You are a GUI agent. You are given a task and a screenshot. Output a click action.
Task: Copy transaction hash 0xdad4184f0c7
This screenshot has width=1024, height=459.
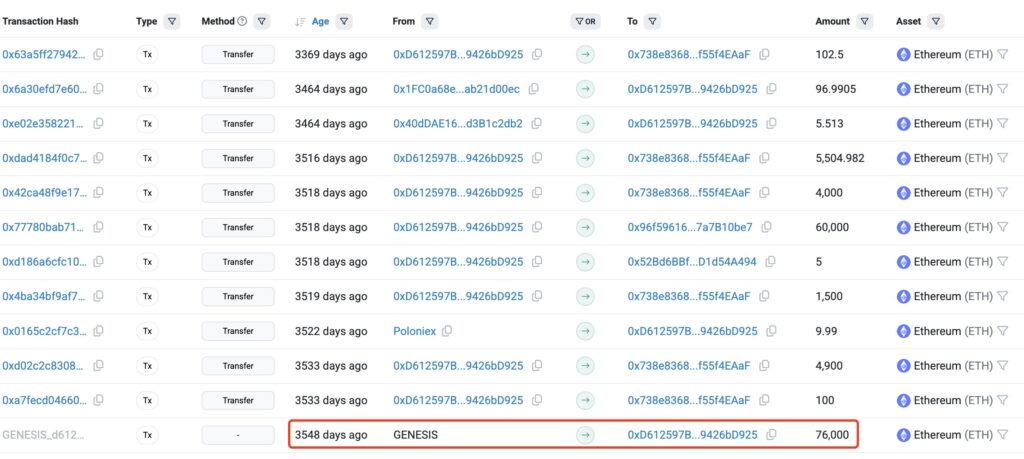tap(98, 158)
